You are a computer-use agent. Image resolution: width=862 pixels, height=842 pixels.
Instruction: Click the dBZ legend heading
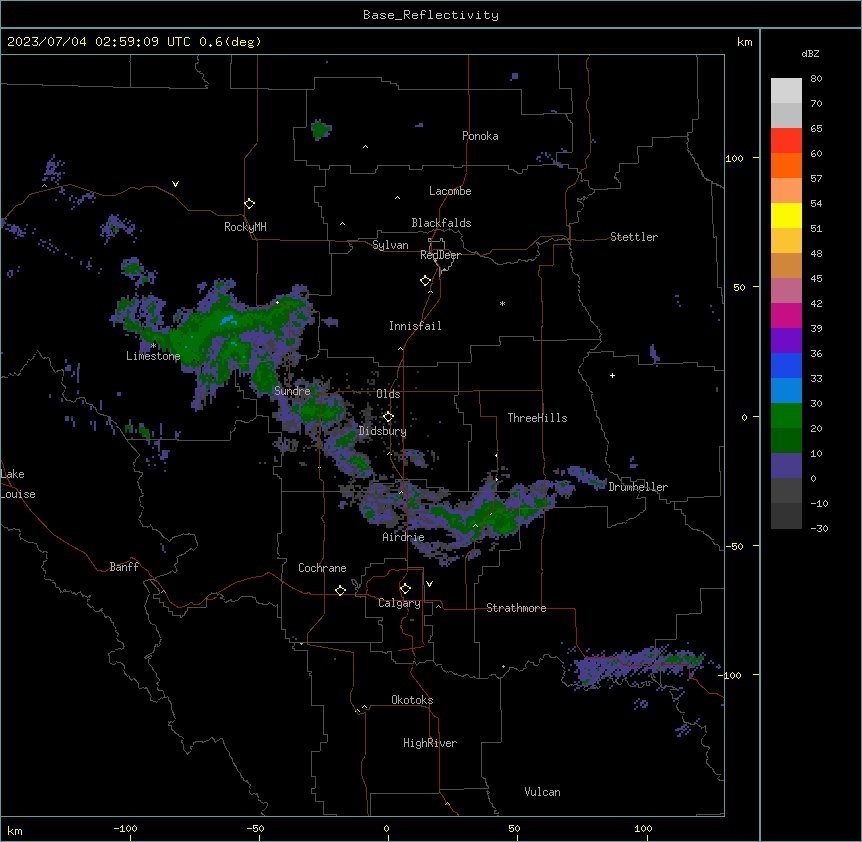coord(810,53)
